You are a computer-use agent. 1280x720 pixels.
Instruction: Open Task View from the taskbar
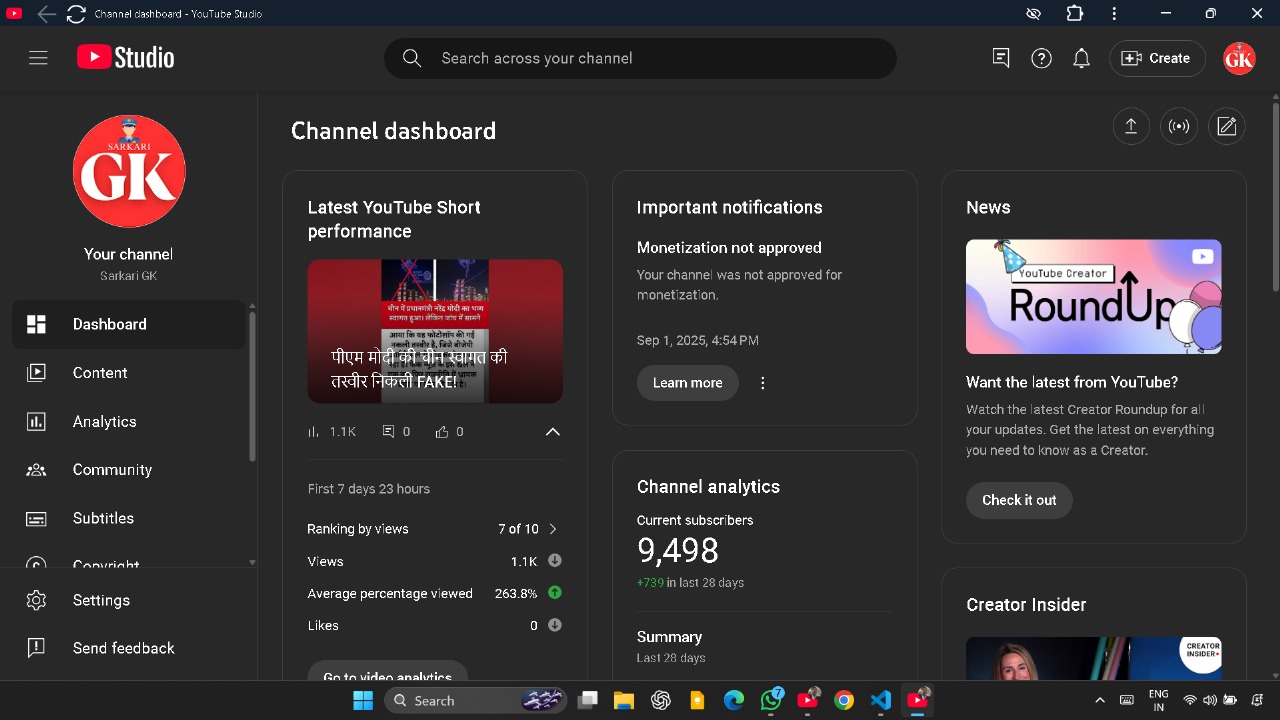click(588, 700)
